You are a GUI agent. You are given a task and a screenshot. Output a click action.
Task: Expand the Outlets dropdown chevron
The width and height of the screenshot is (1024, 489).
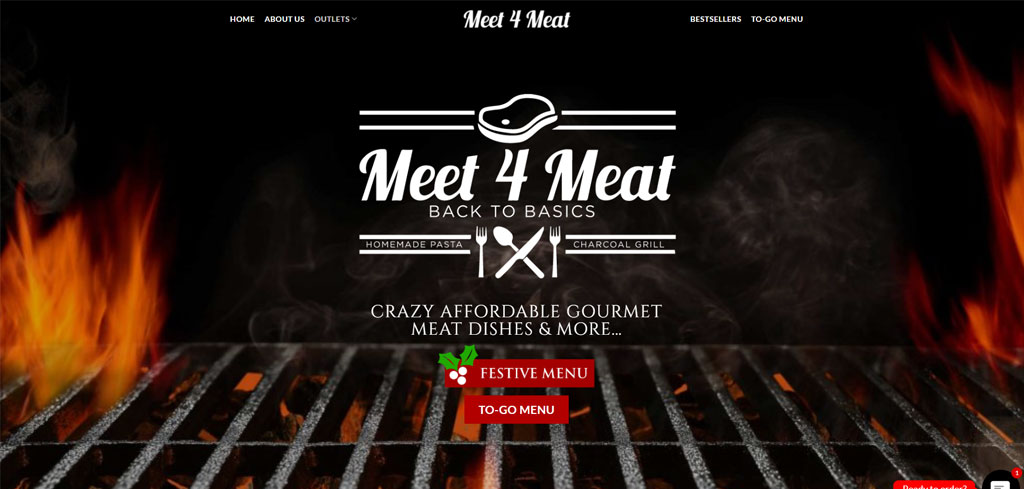coord(355,19)
